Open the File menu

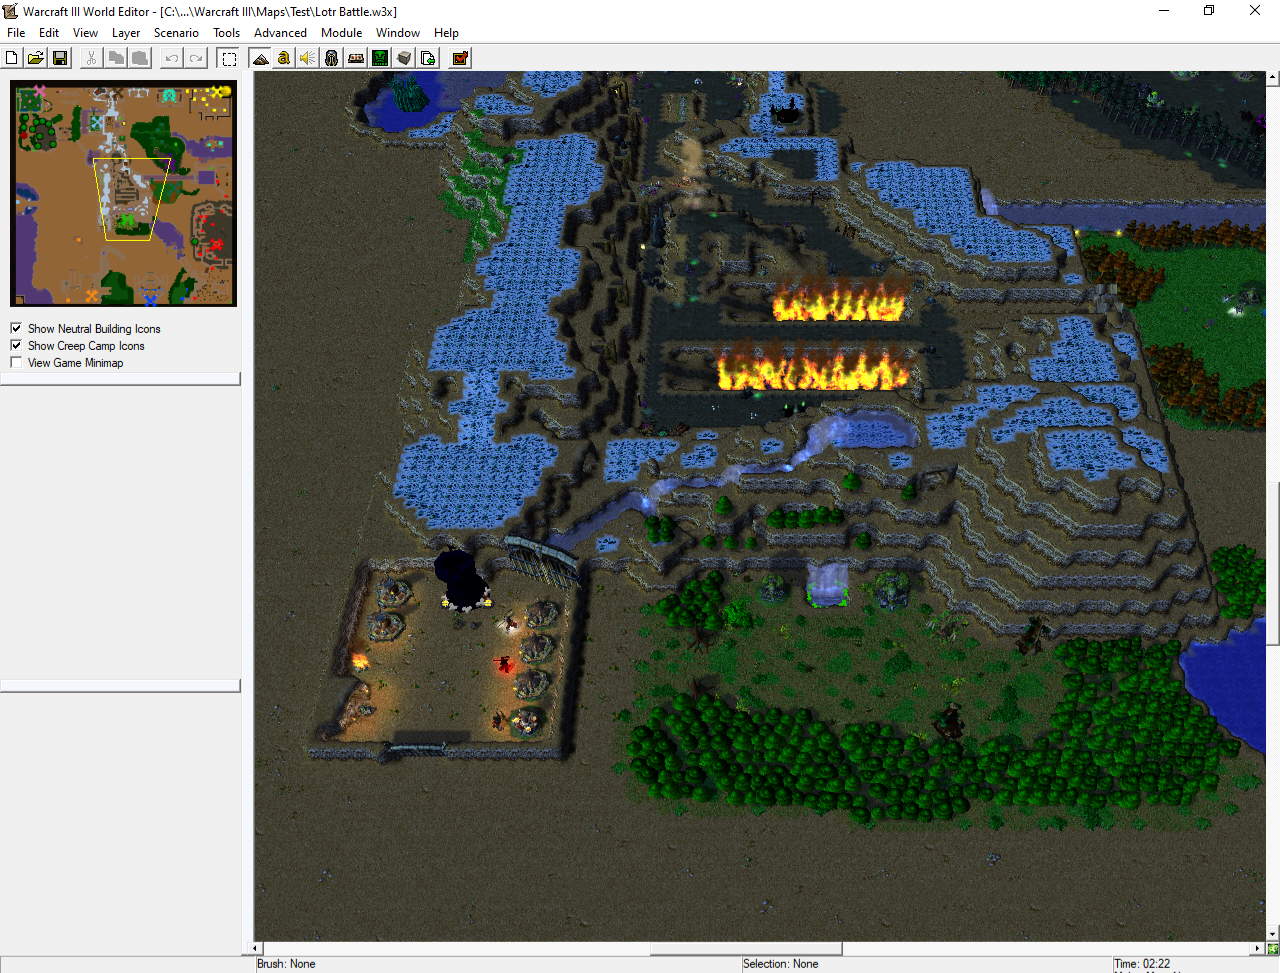click(16, 33)
